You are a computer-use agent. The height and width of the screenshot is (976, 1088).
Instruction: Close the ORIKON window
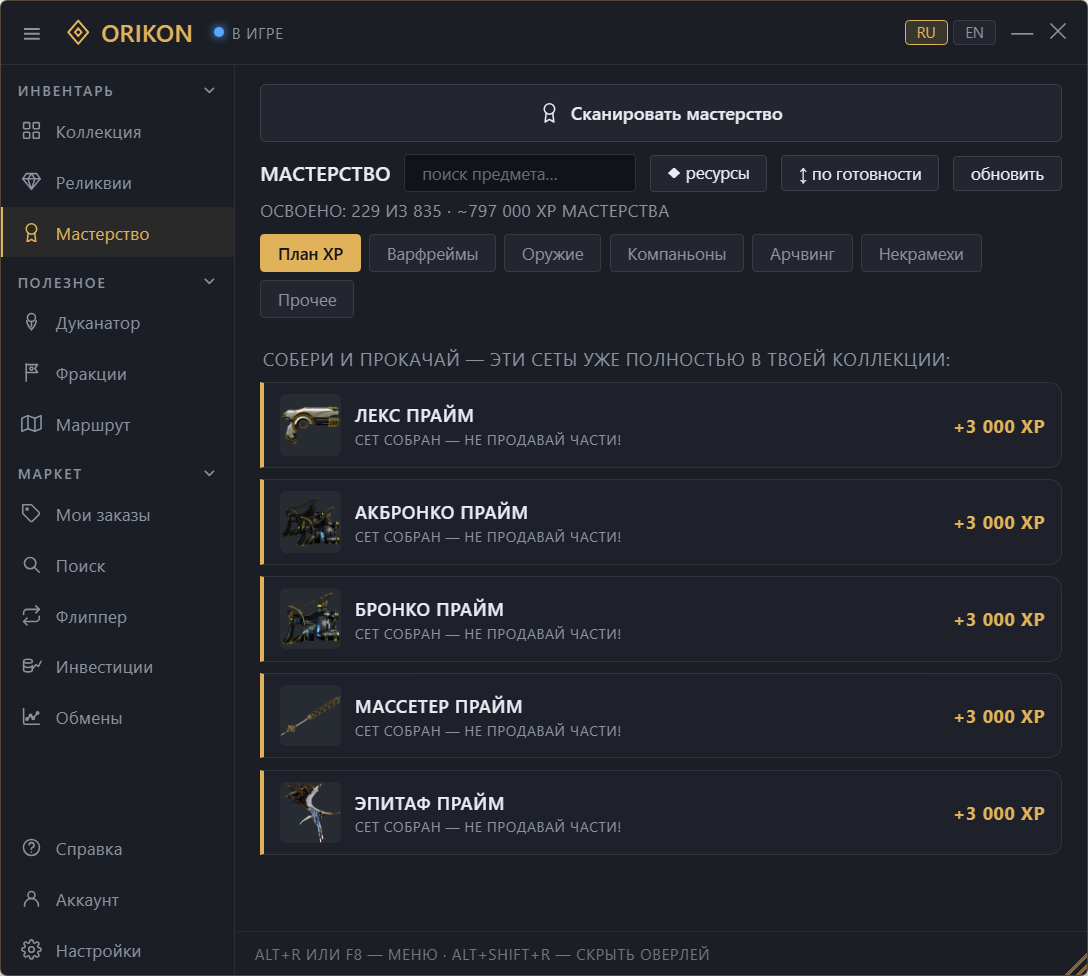[x=1057, y=31]
